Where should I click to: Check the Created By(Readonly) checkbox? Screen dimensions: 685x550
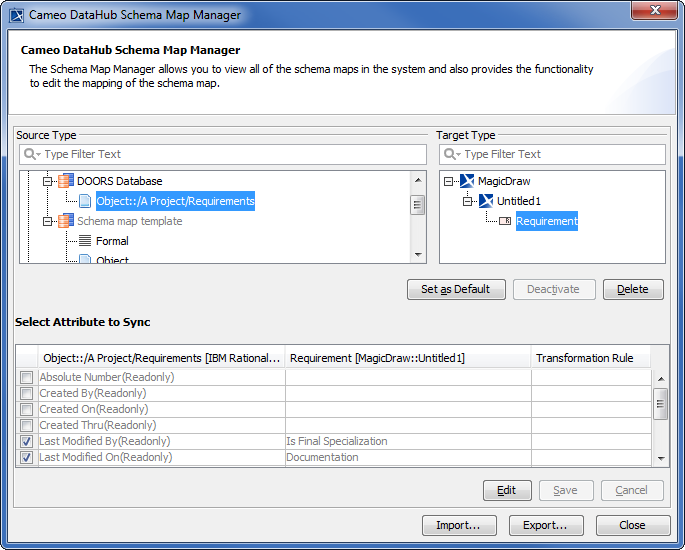click(x=27, y=393)
